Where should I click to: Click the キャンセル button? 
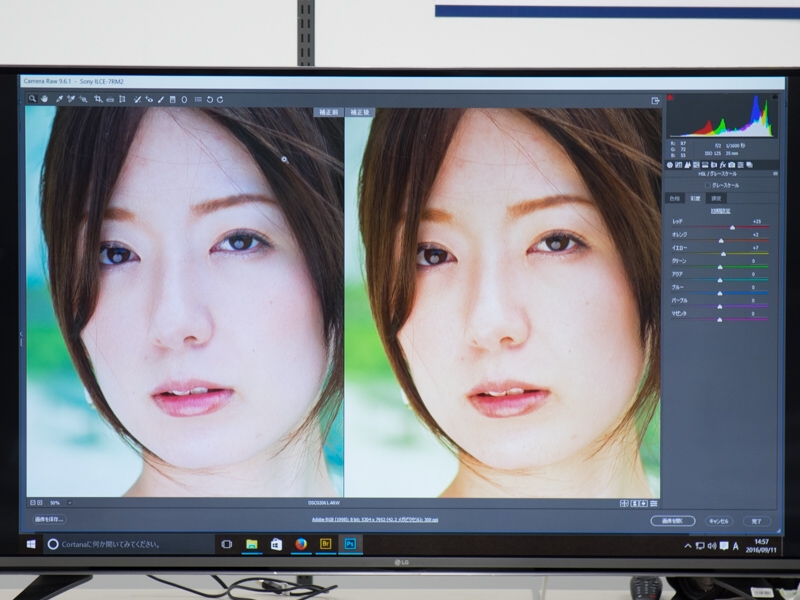pos(719,521)
